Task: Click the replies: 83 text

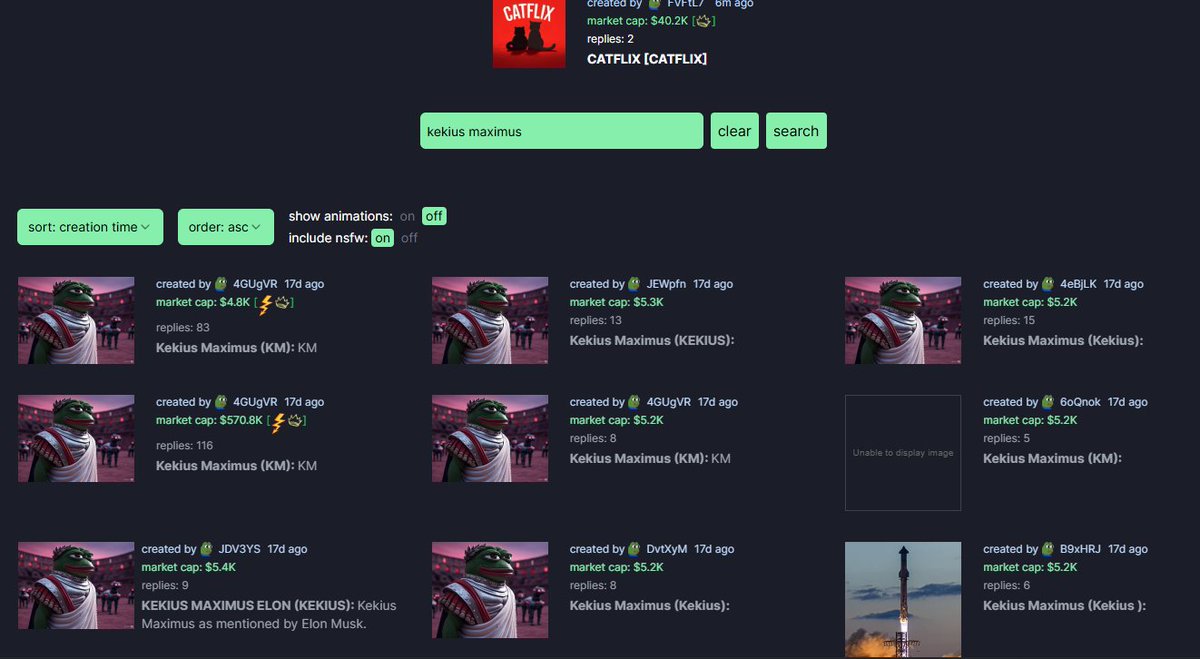Action: [183, 327]
